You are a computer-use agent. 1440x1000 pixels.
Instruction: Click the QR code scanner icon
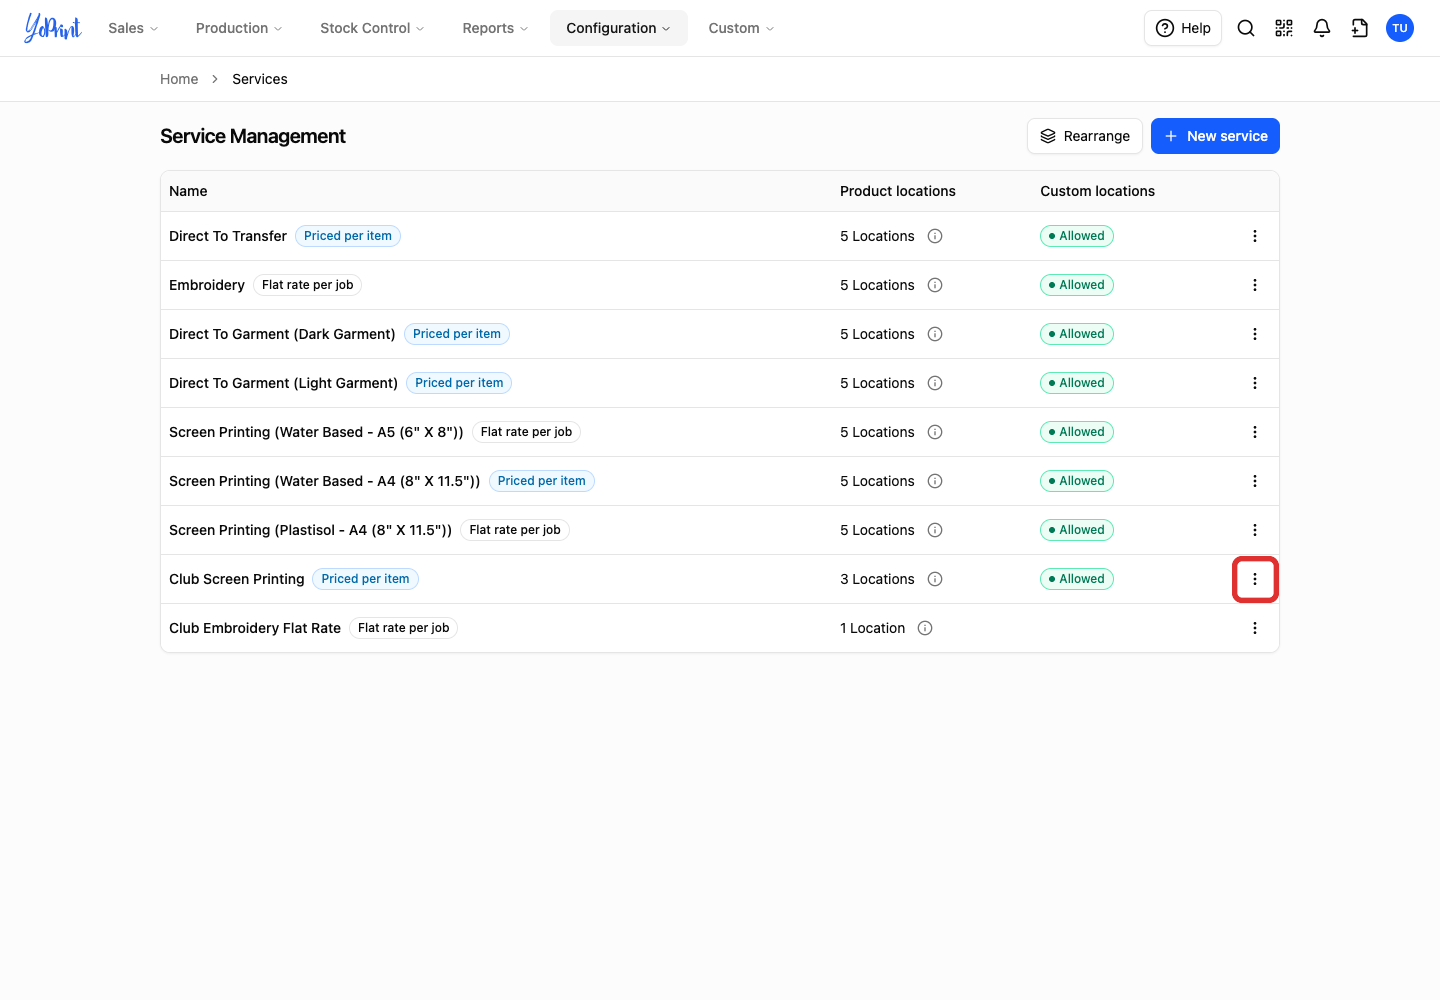coord(1284,28)
